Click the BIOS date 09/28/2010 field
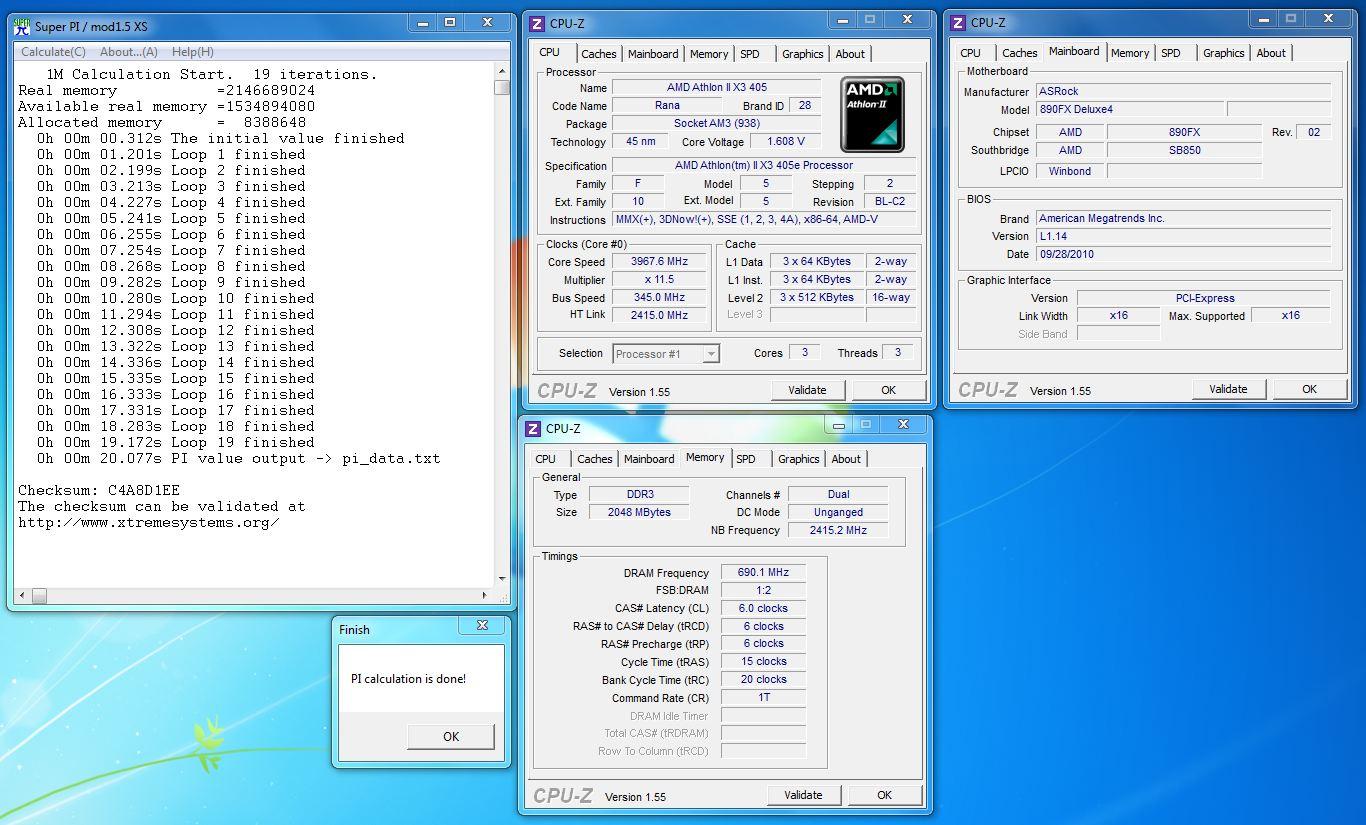This screenshot has width=1366, height=825. pyautogui.click(x=1183, y=254)
